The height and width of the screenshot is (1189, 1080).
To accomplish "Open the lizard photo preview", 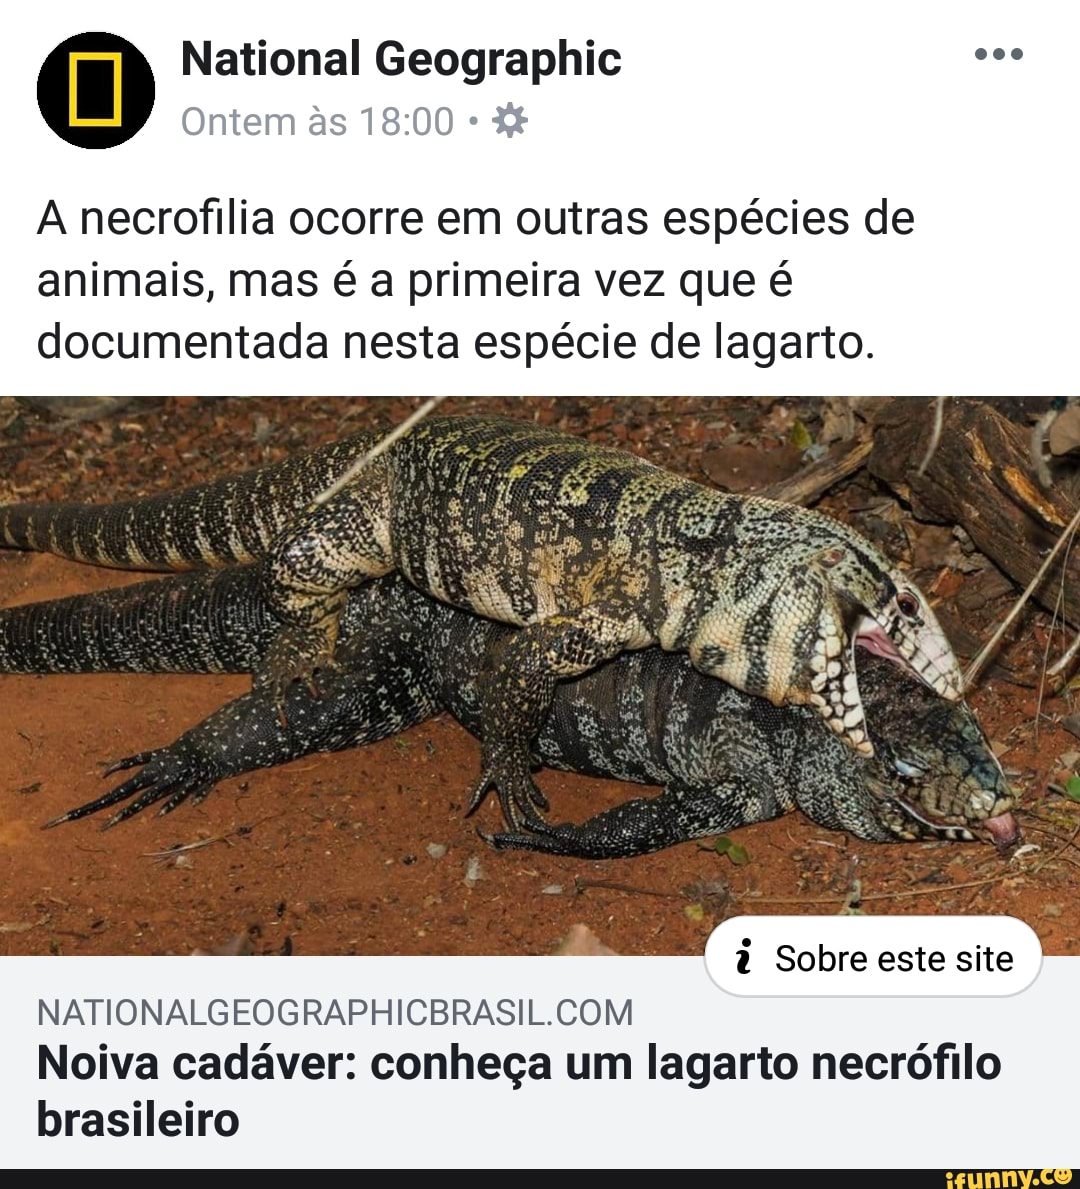I will 540,676.
